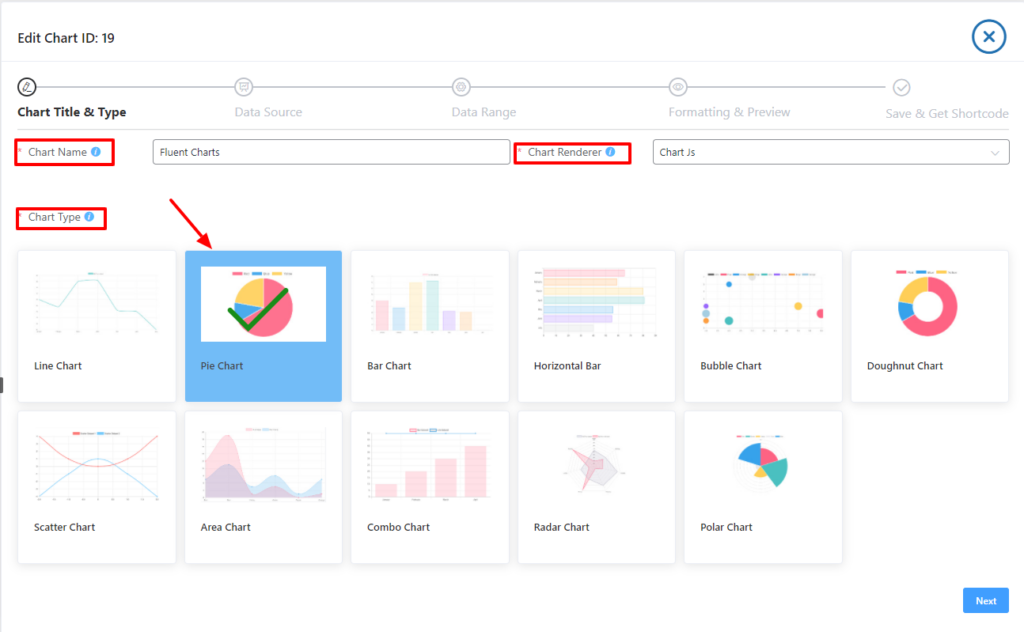This screenshot has height=632, width=1024.
Task: Click the Data Range step icon
Action: (461, 87)
